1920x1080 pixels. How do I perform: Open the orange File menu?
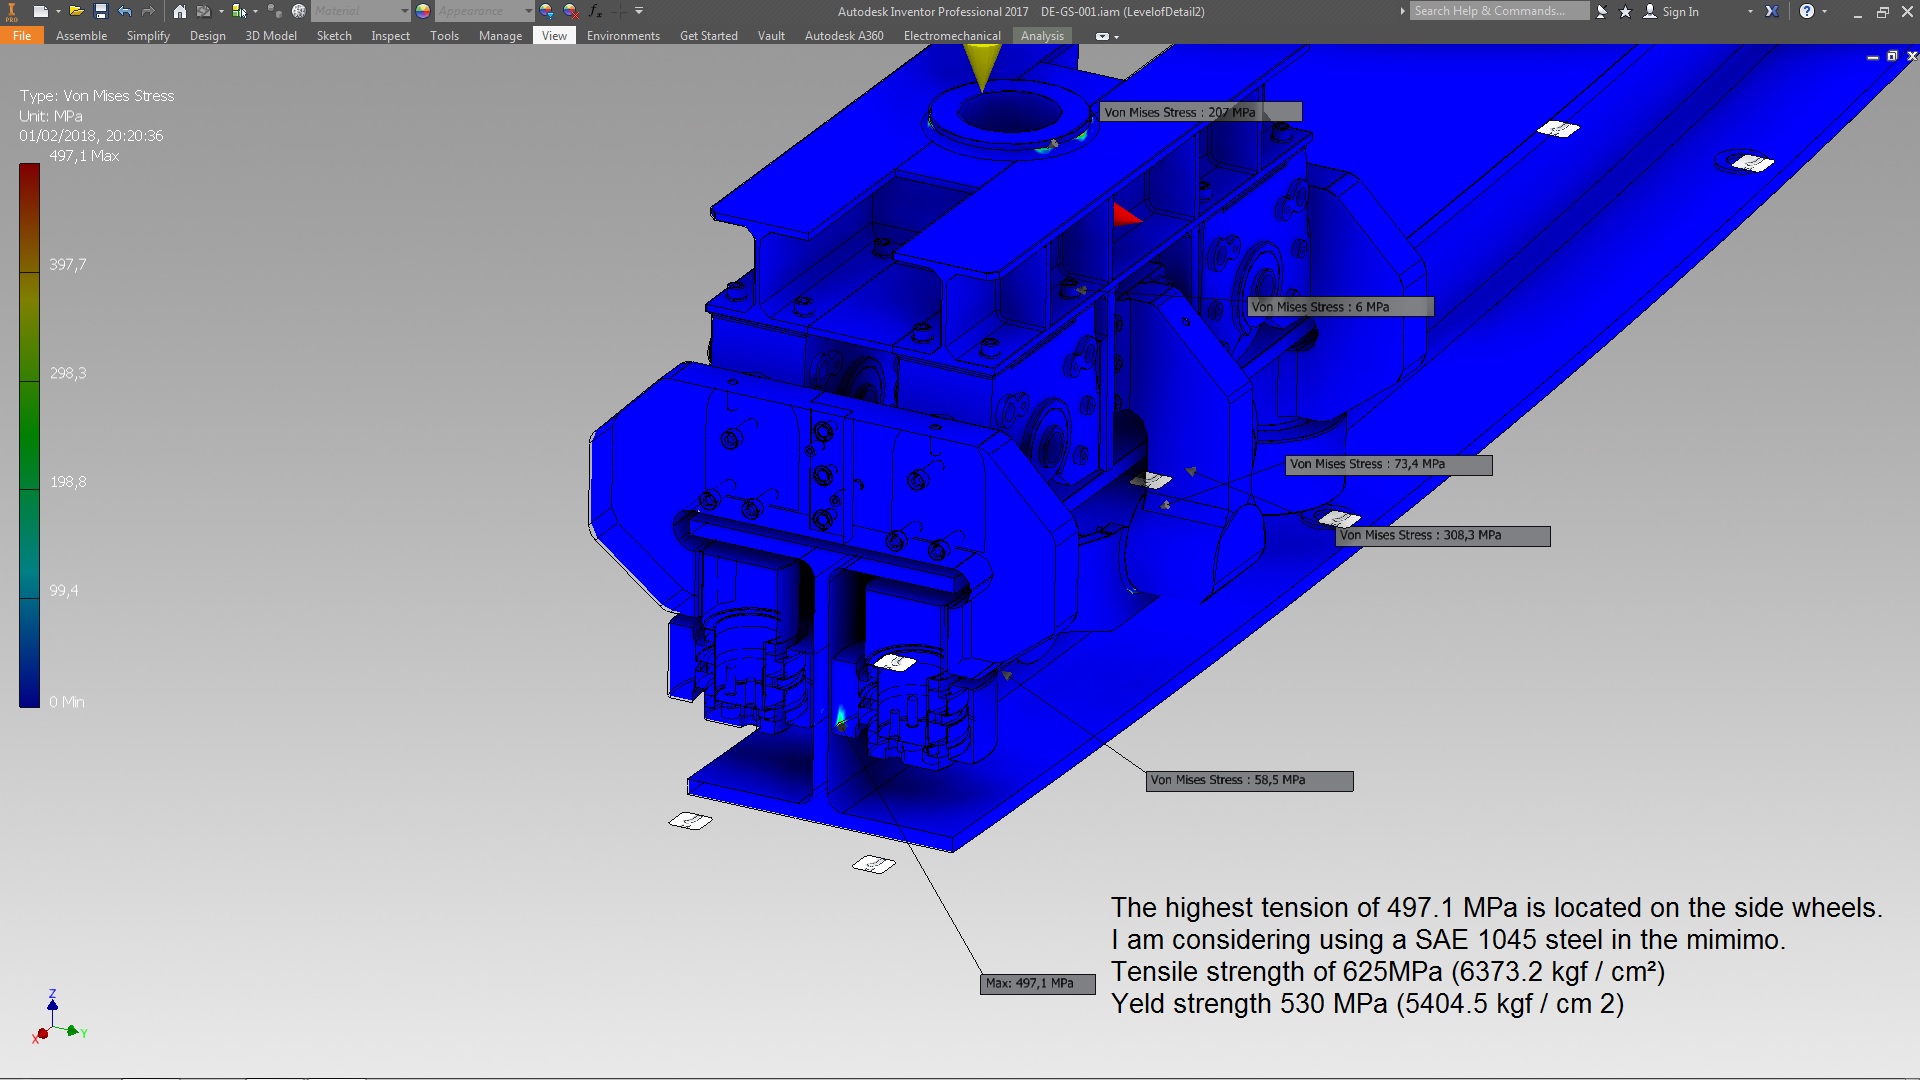(x=22, y=36)
